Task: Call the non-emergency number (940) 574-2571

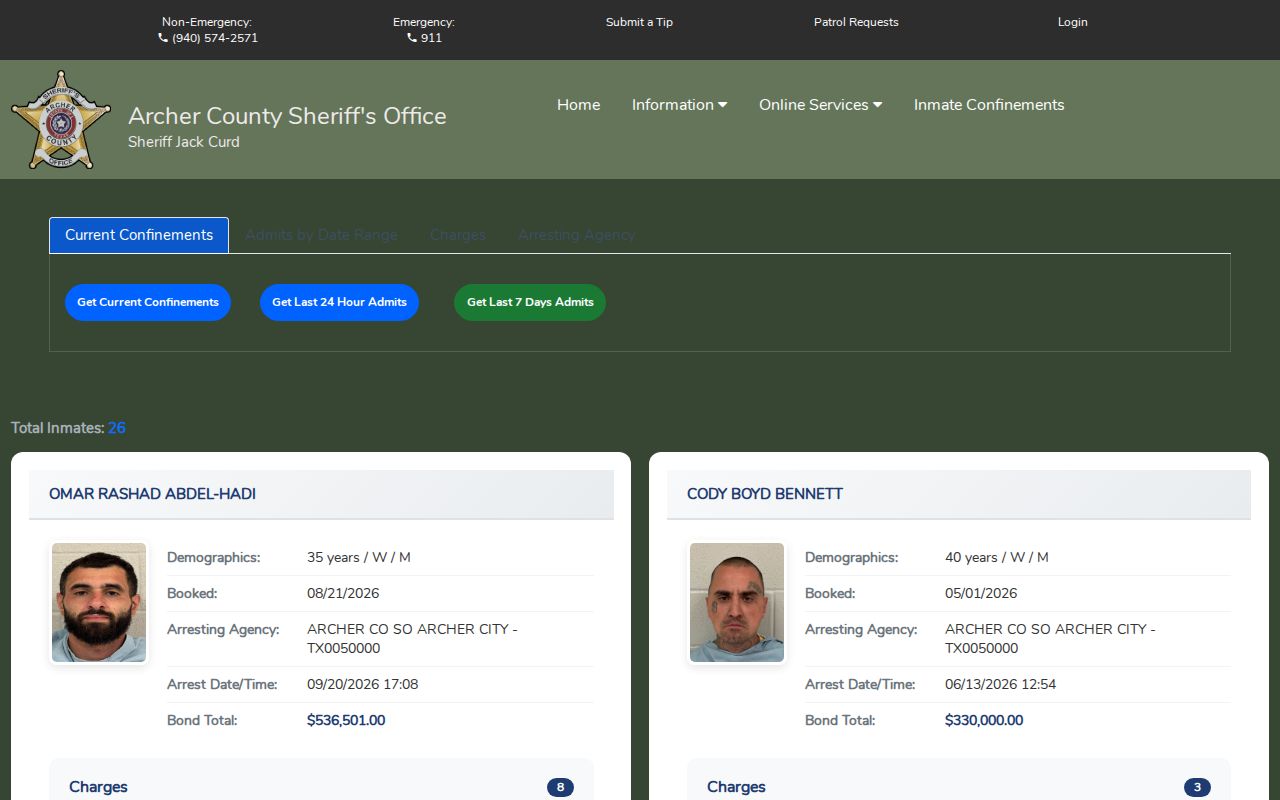Action: tap(215, 38)
